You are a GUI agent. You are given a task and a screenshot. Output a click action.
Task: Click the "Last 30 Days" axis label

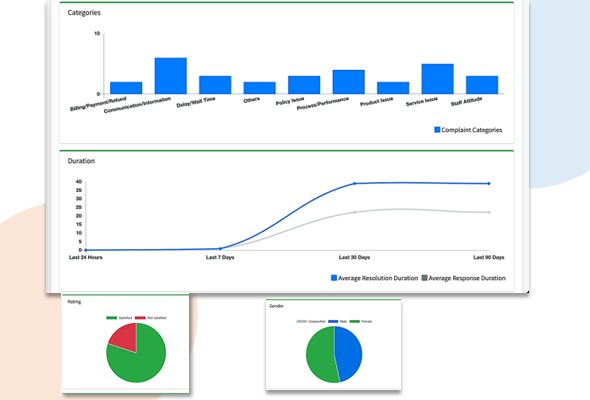coord(354,257)
